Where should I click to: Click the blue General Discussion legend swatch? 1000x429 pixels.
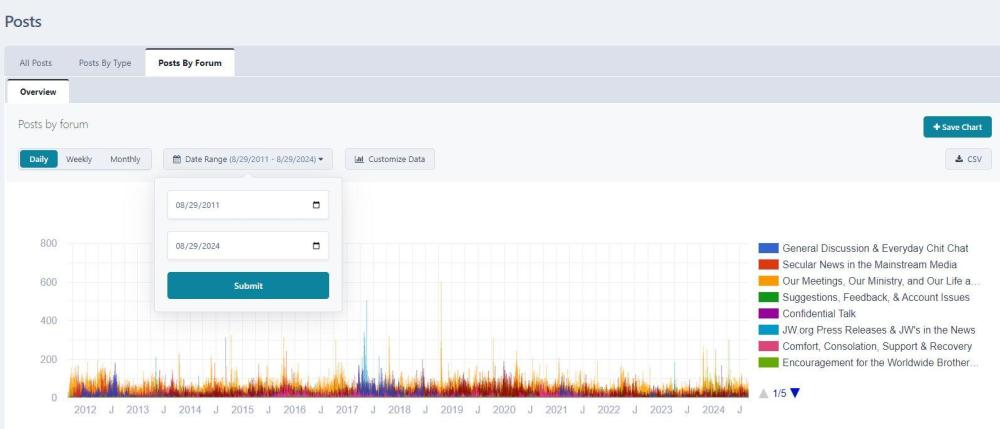coord(768,248)
